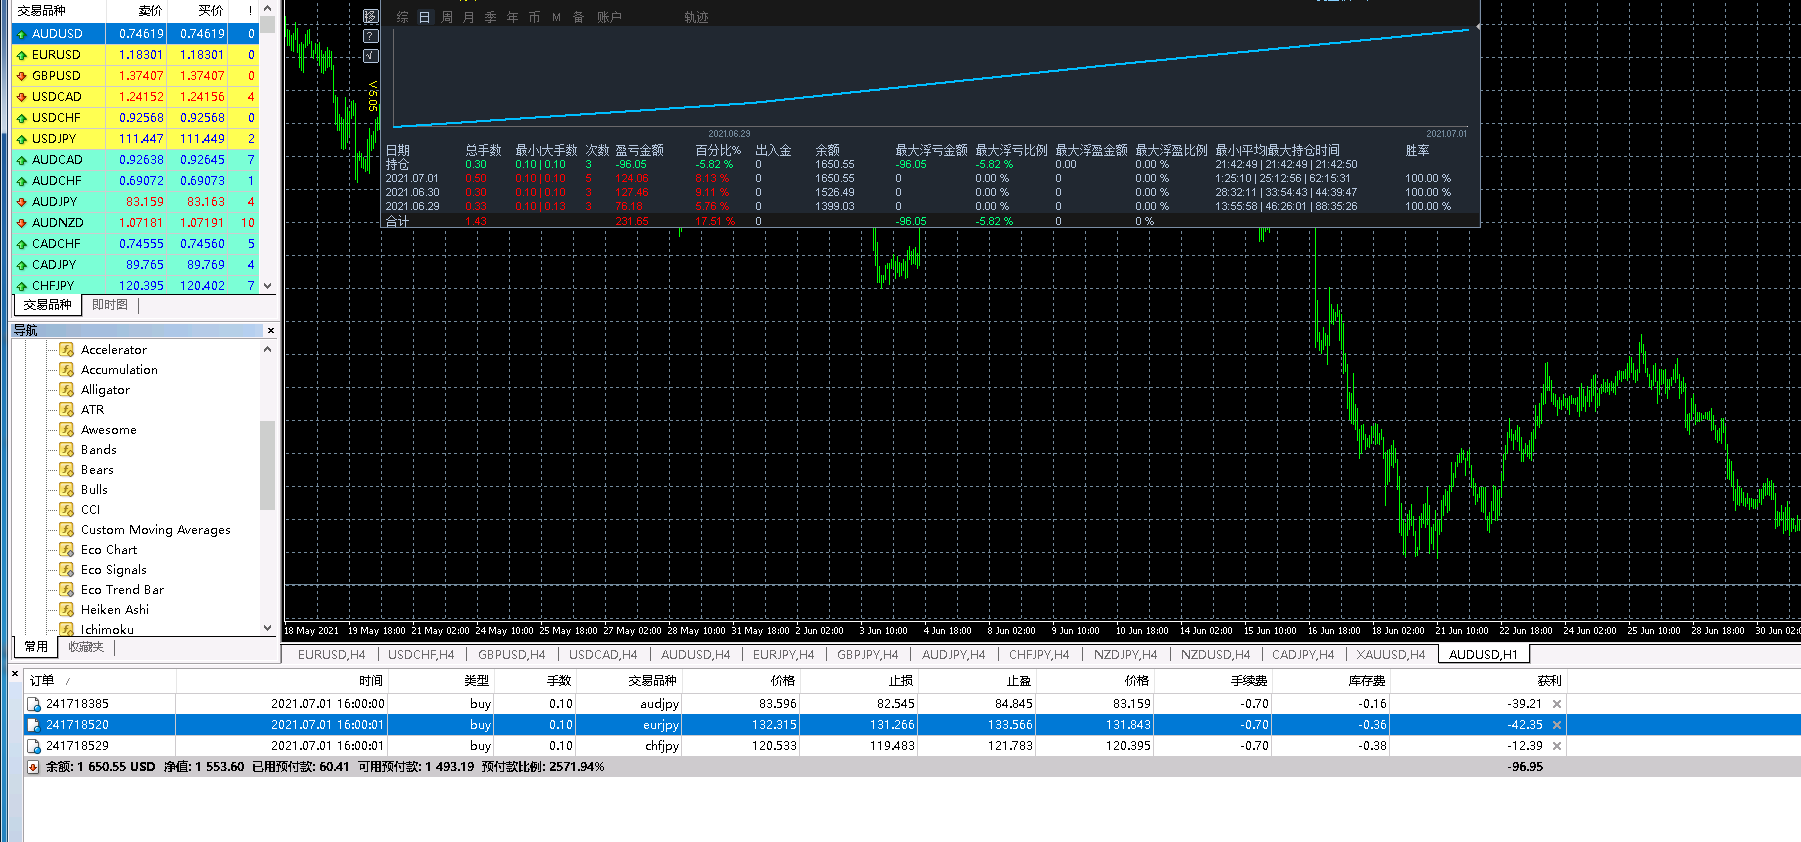Open the XAUUSD,H4 chart tab
Viewport: 1801px width, 842px height.
(x=1391, y=655)
